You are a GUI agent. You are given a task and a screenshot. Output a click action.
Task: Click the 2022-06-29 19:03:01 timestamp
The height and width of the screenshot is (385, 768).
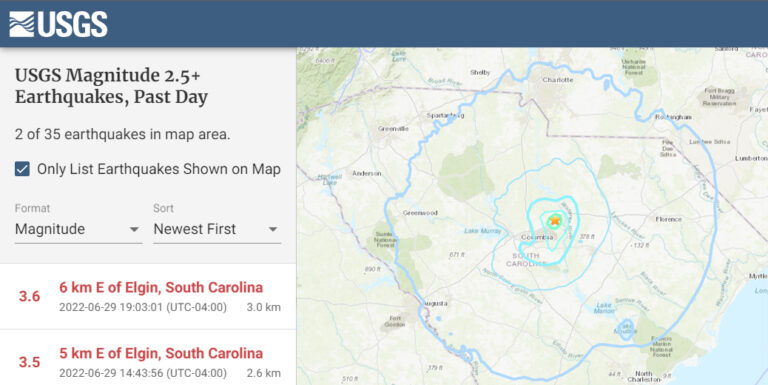(143, 308)
